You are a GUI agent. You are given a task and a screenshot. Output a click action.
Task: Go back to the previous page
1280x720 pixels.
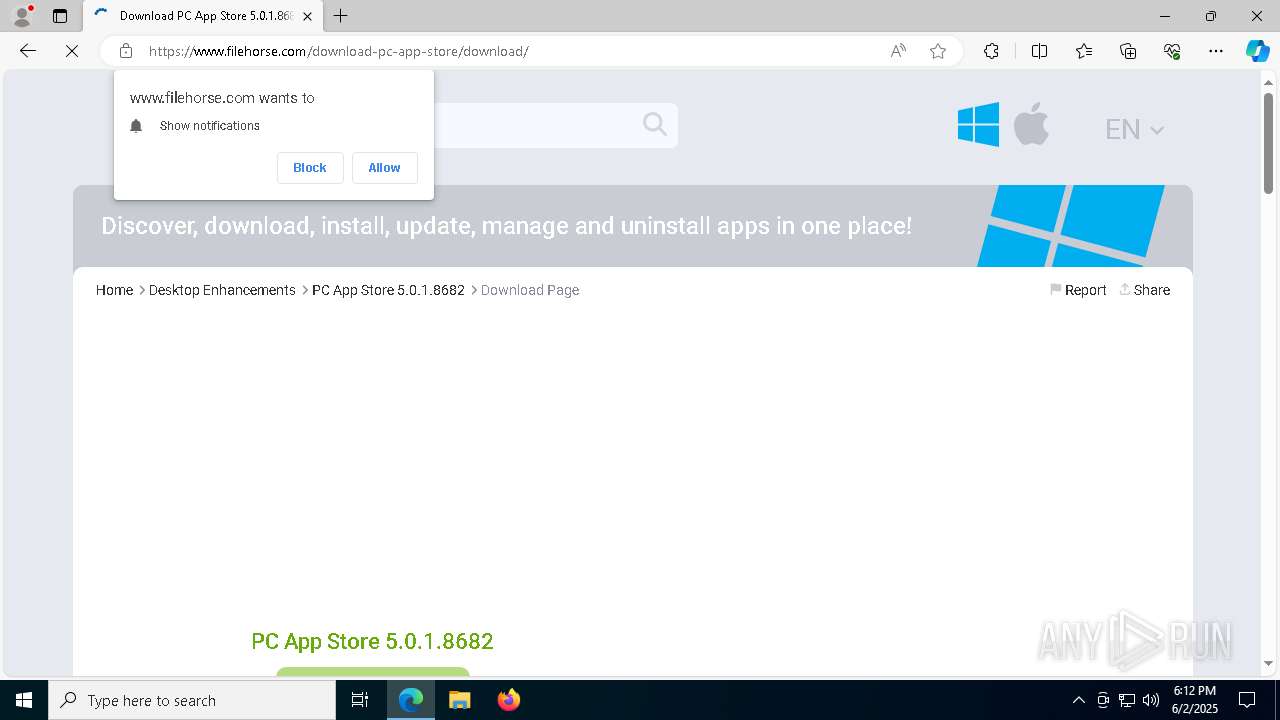(28, 51)
